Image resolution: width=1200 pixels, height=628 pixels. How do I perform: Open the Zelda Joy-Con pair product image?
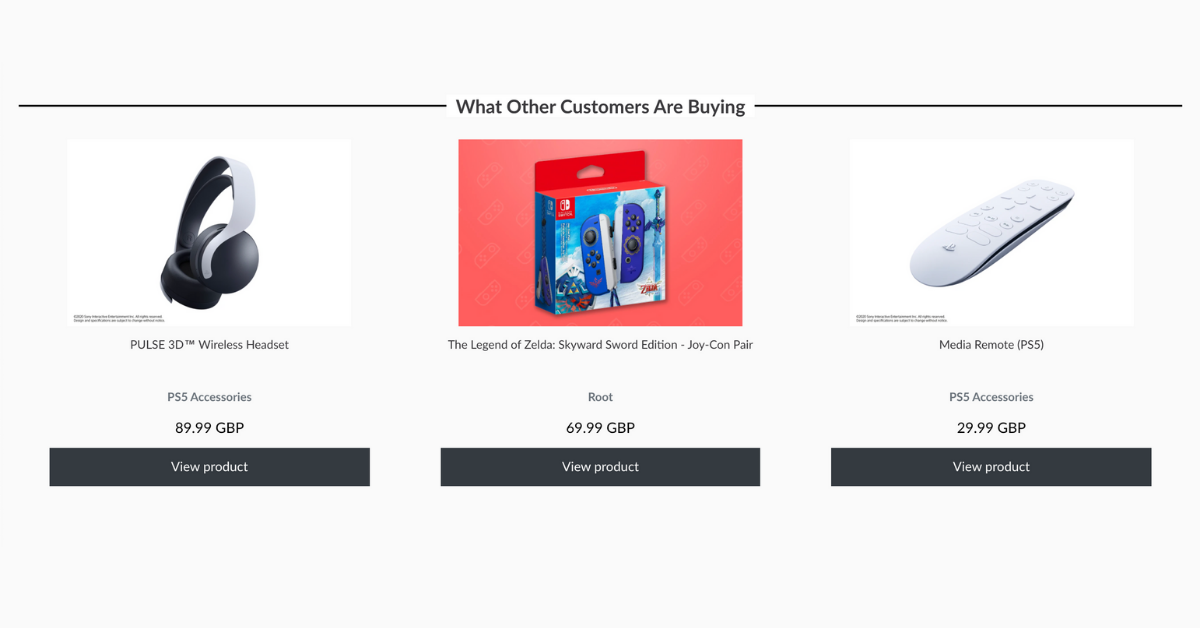(600, 232)
